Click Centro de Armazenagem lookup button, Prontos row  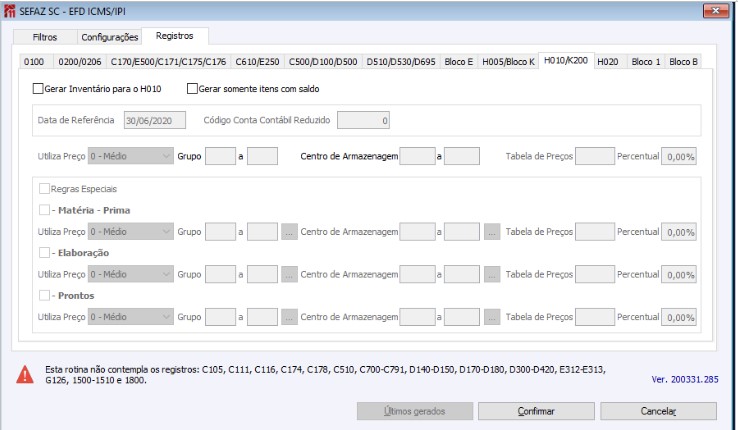click(492, 318)
